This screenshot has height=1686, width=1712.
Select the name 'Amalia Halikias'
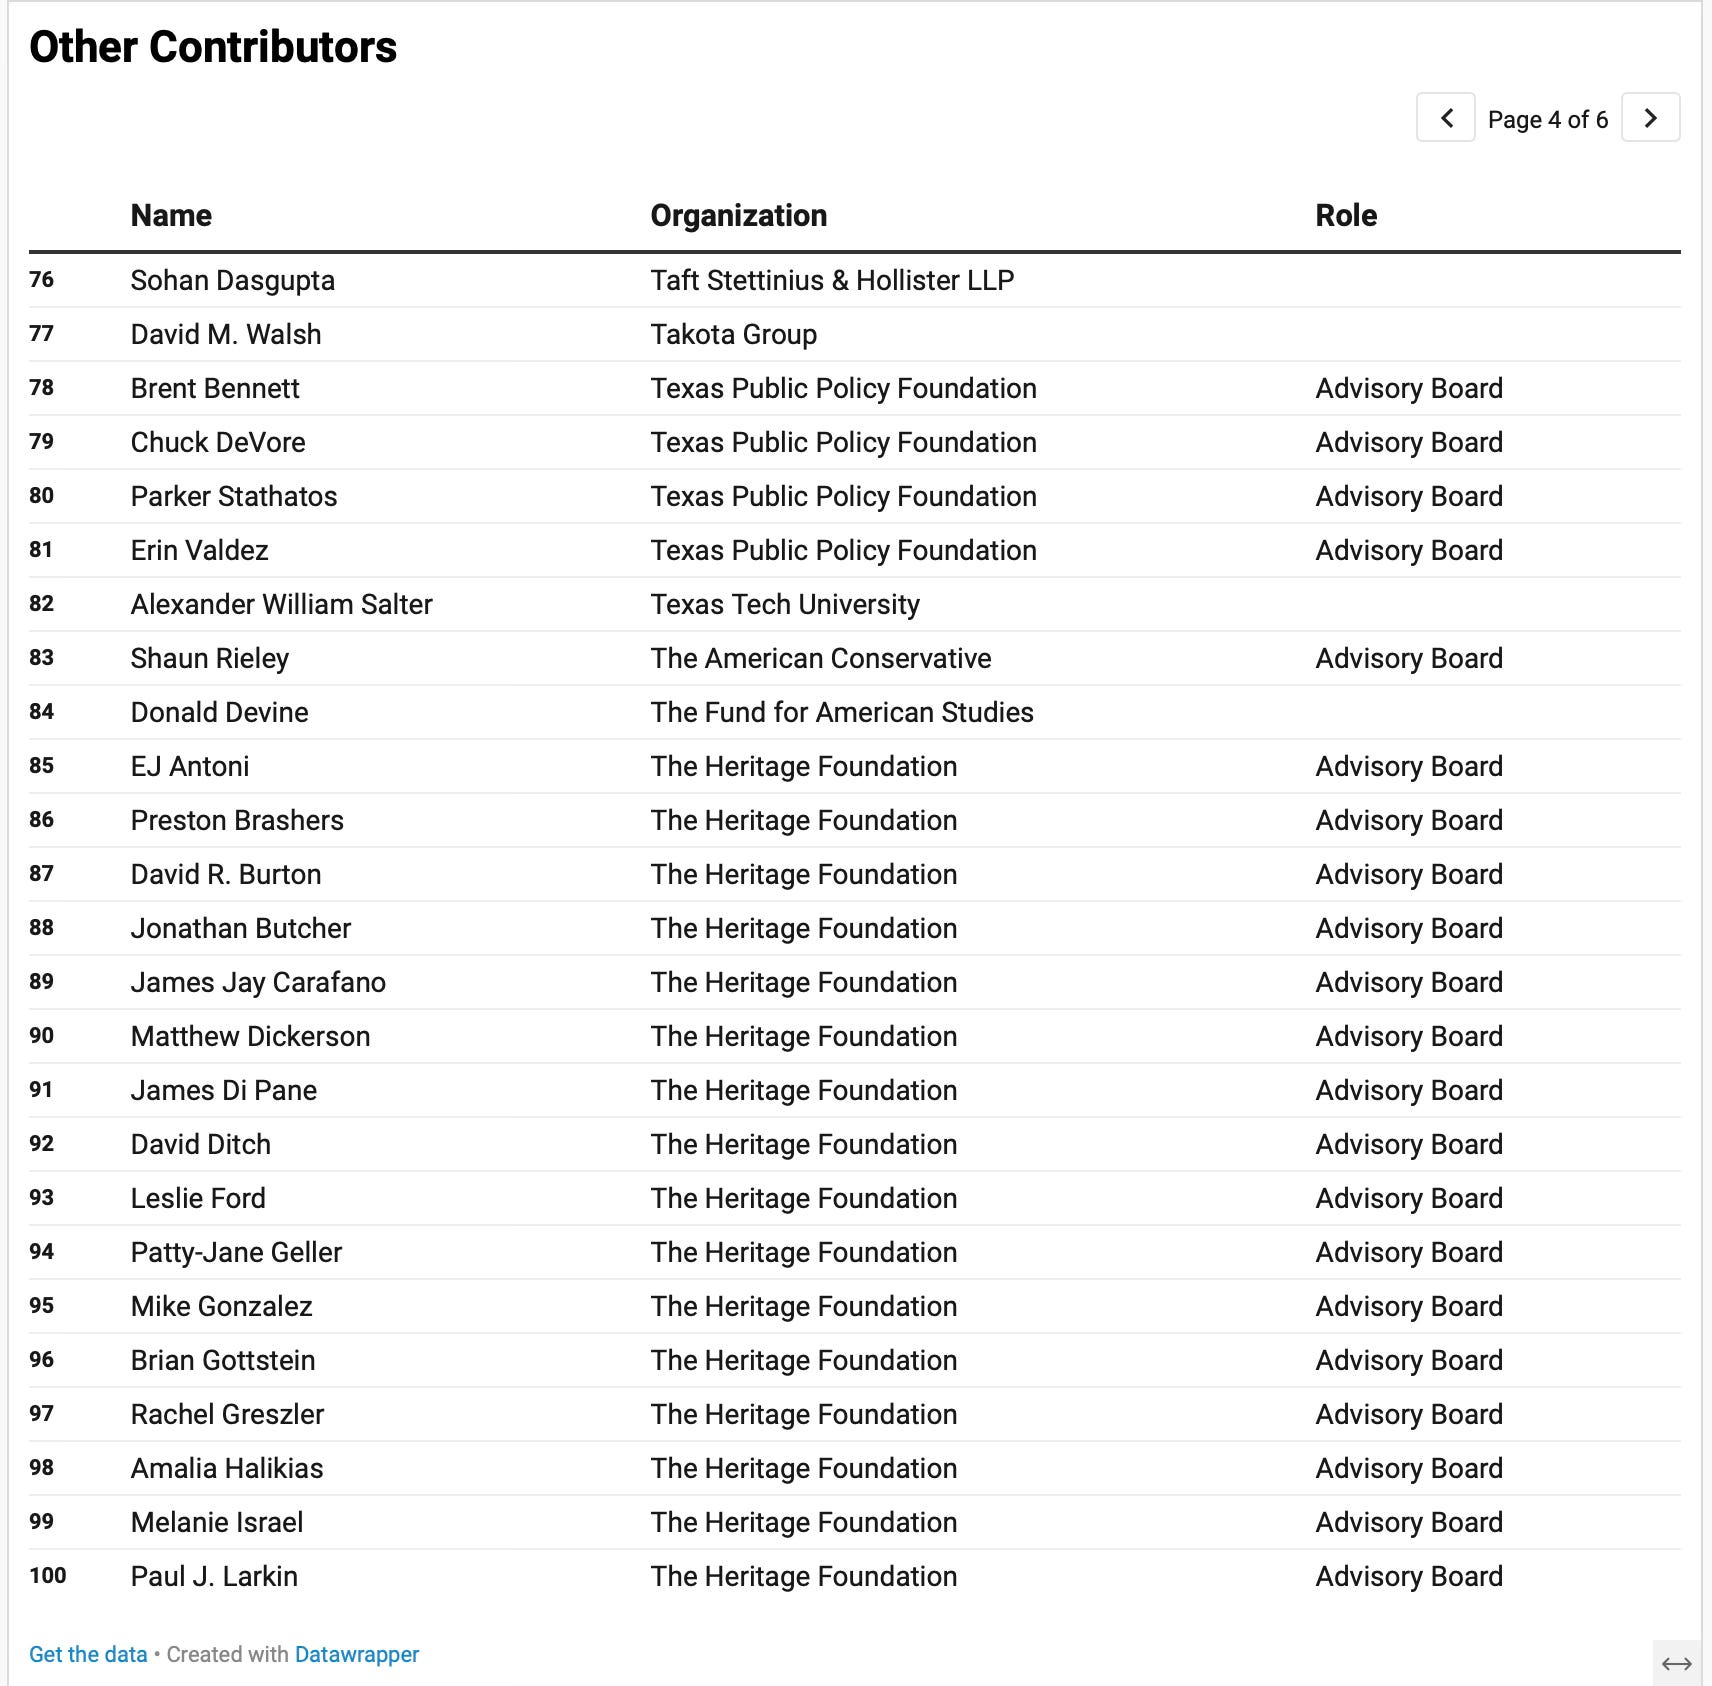pos(227,1468)
